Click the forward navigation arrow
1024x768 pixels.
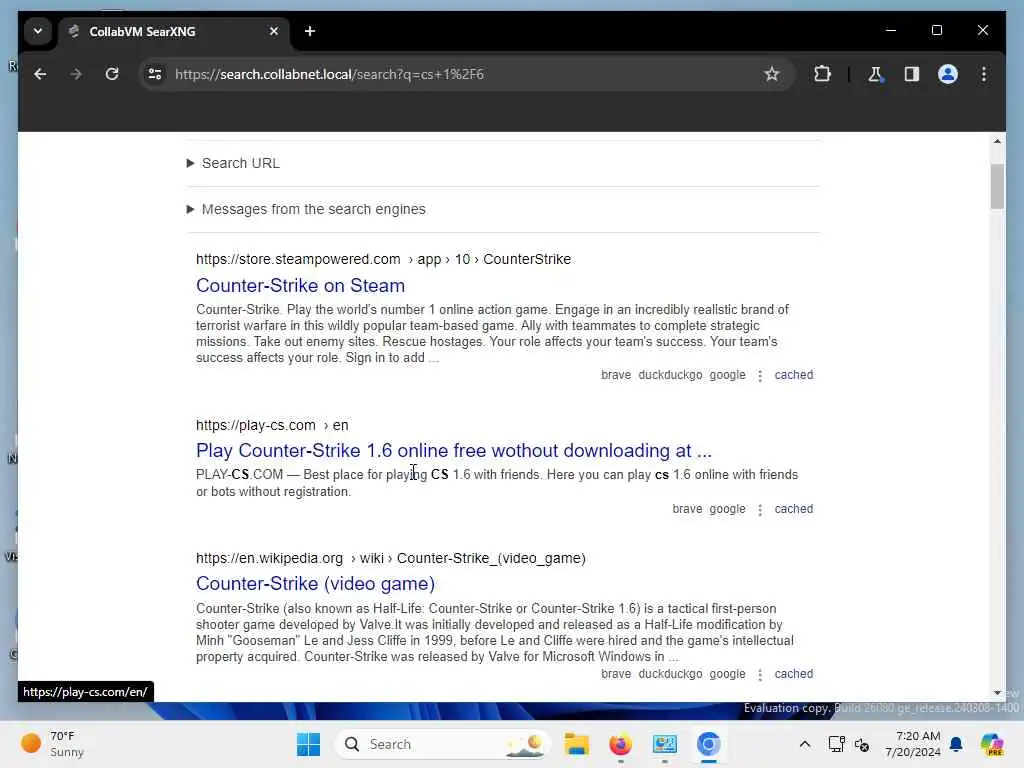(76, 74)
